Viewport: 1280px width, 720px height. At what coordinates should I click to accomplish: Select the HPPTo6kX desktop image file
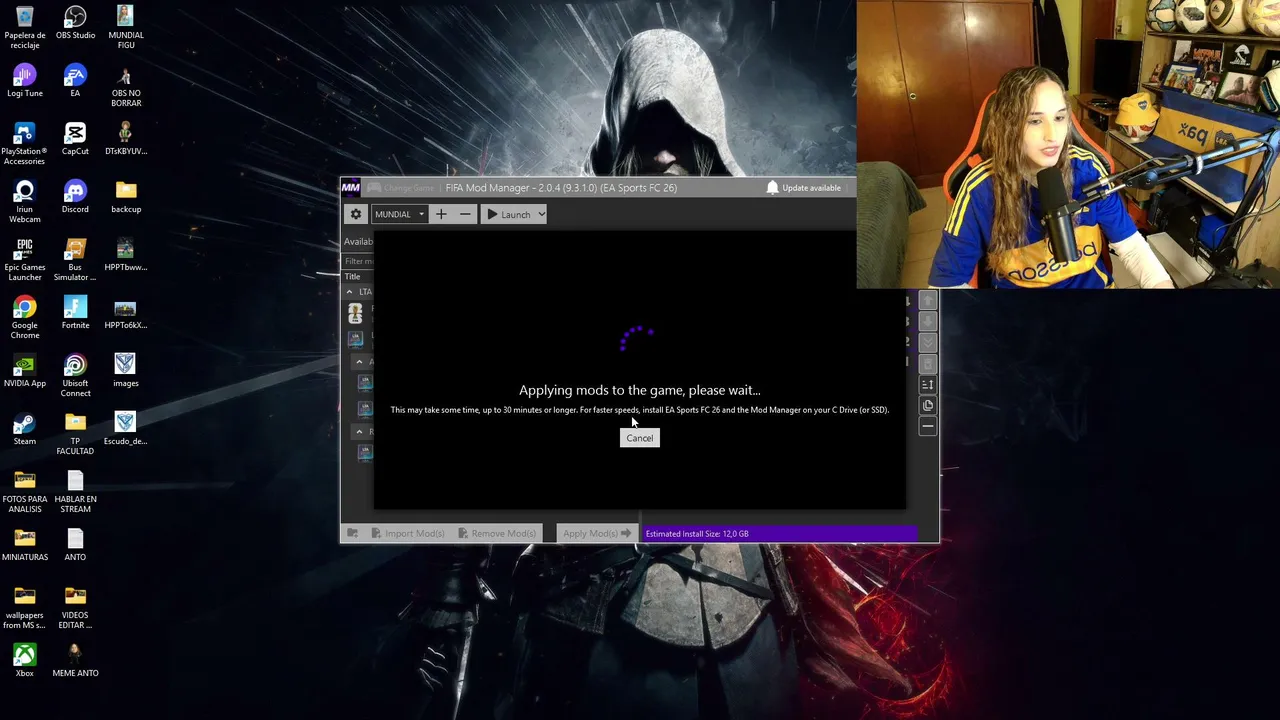pyautogui.click(x=125, y=314)
